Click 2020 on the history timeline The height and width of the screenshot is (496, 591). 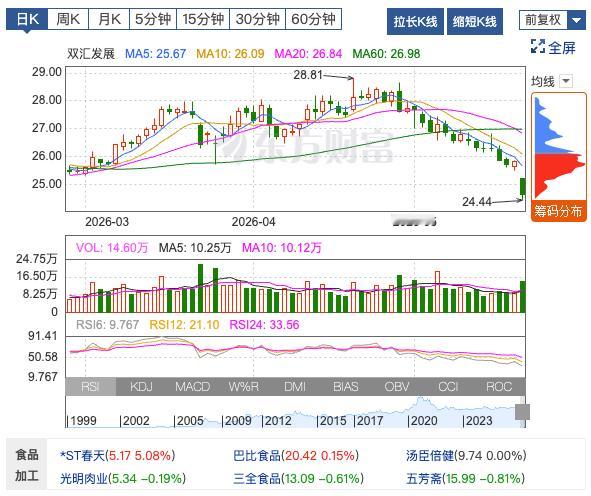tap(424, 421)
